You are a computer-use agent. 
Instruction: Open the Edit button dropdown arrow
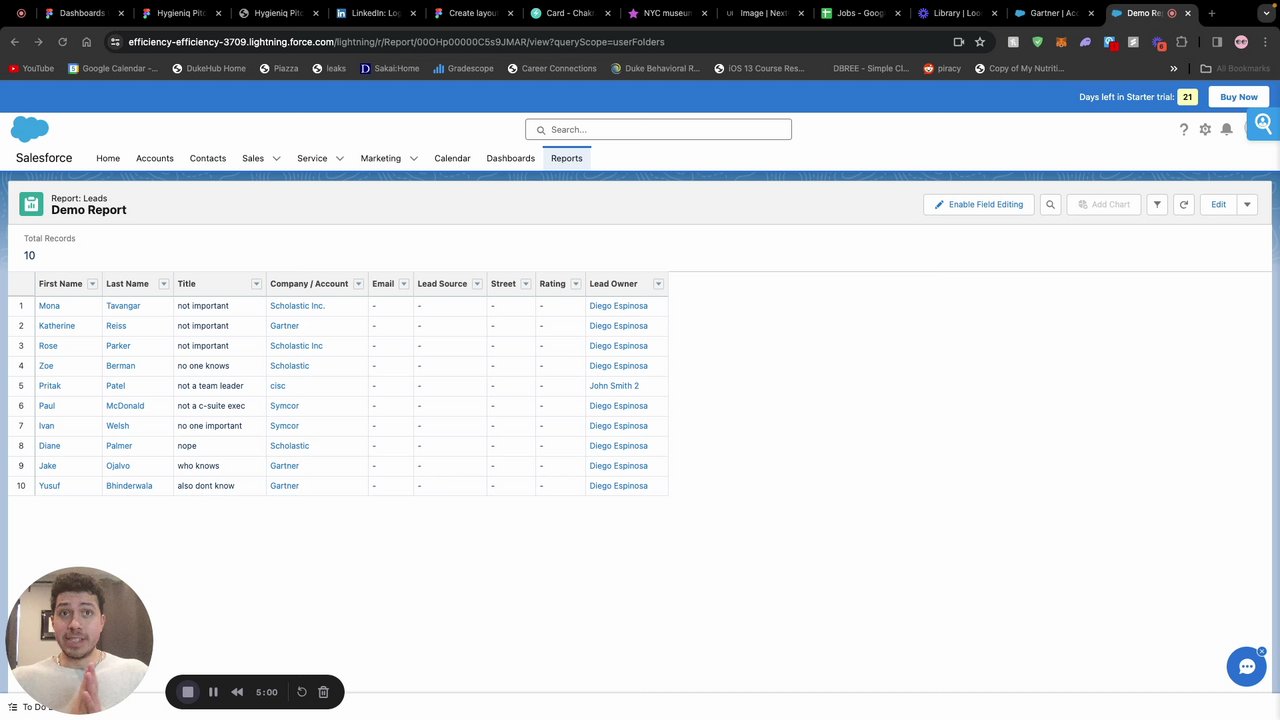point(1247,204)
